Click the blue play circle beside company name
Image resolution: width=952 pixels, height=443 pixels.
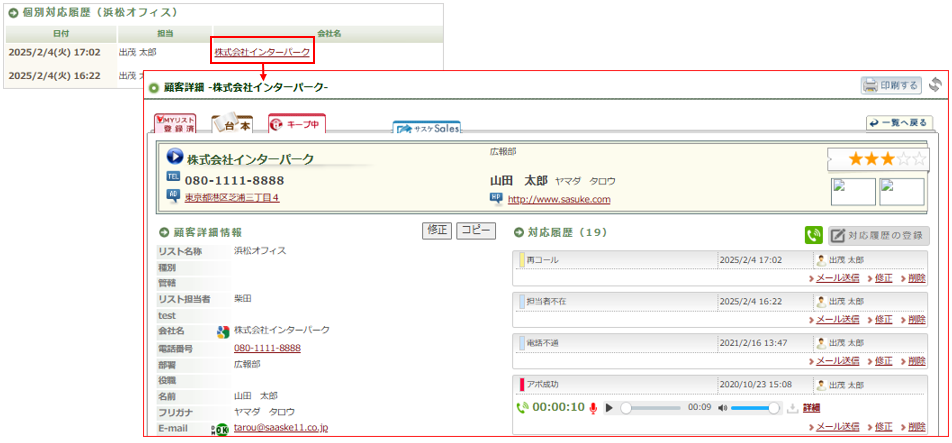point(174,157)
